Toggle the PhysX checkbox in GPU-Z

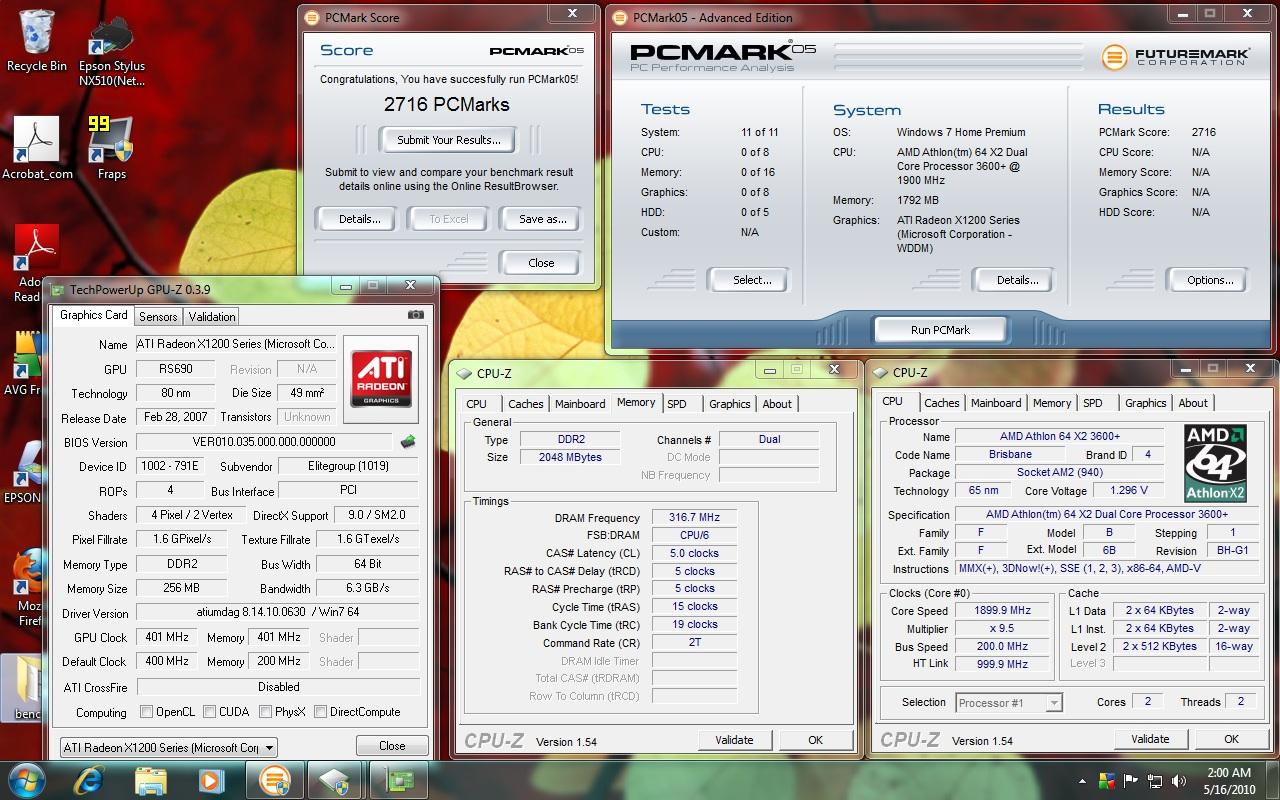click(265, 712)
